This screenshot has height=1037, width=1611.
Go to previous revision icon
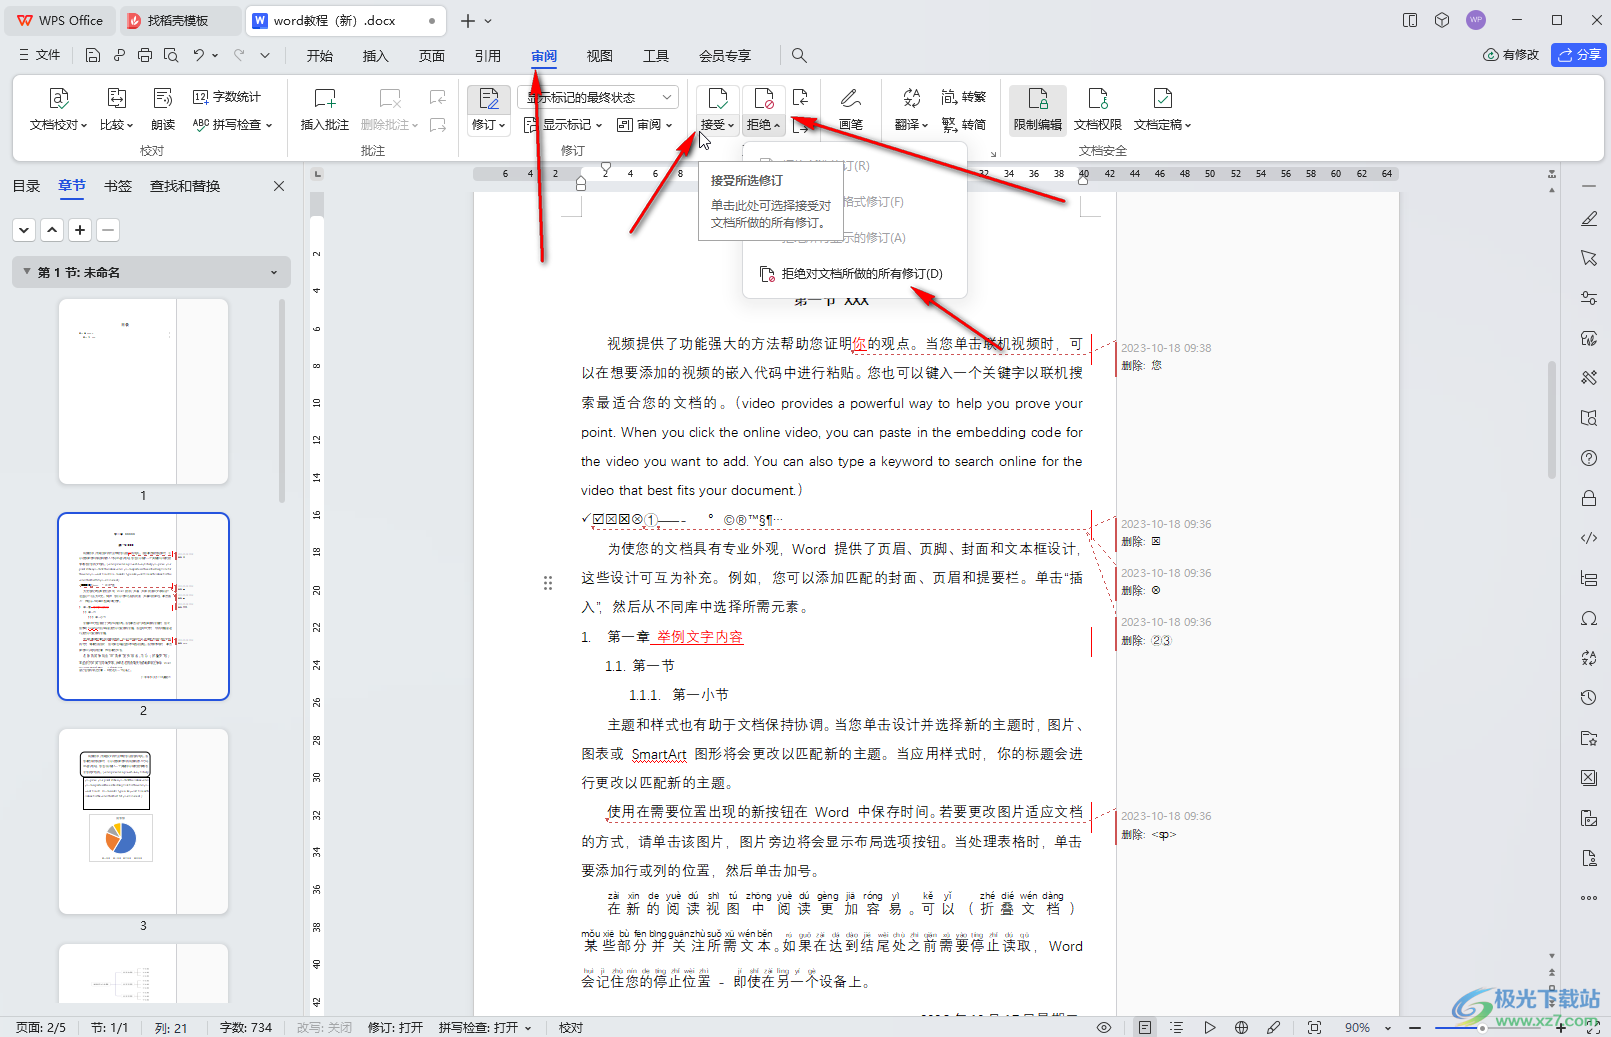(x=800, y=97)
